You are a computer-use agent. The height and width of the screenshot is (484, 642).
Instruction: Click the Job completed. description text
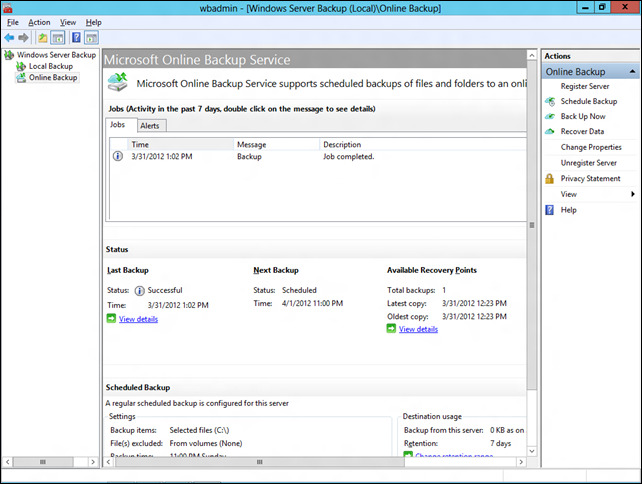point(348,156)
